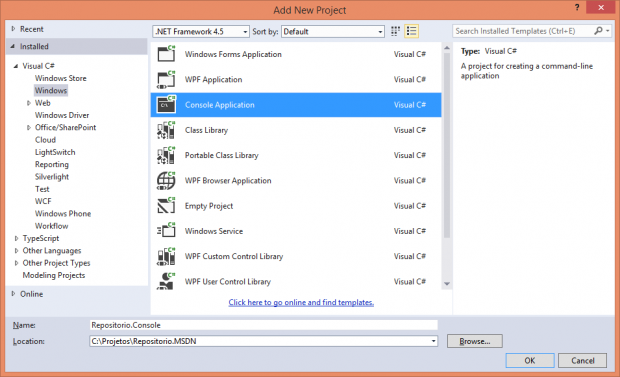Select the Workflow category

pos(51,226)
